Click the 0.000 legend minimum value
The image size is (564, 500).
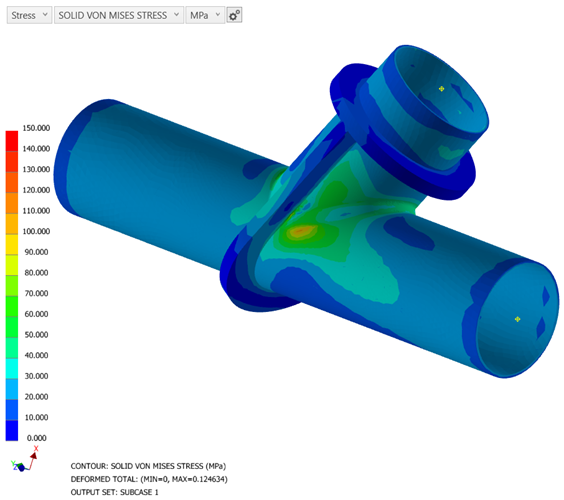pyautogui.click(x=36, y=438)
